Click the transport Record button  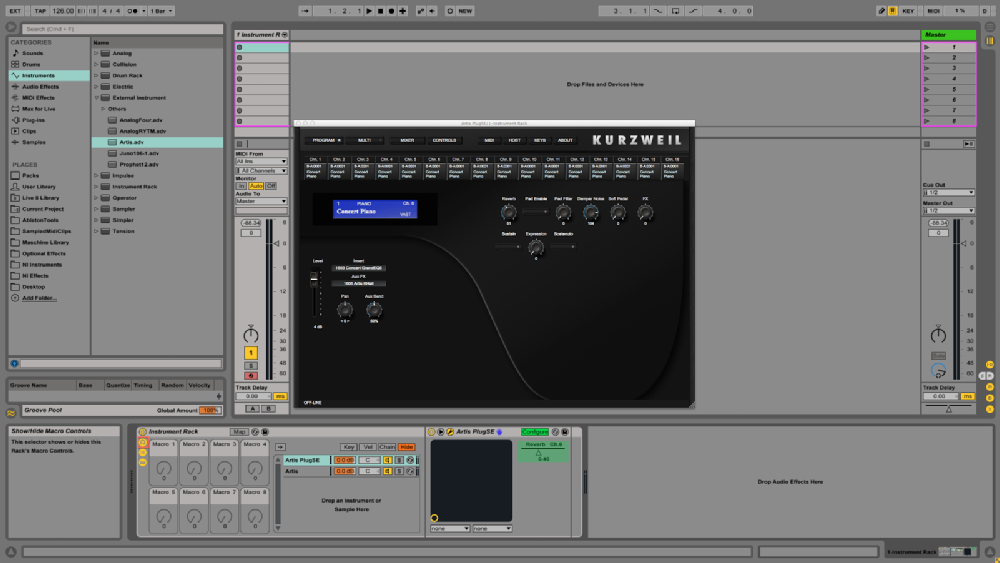391,11
